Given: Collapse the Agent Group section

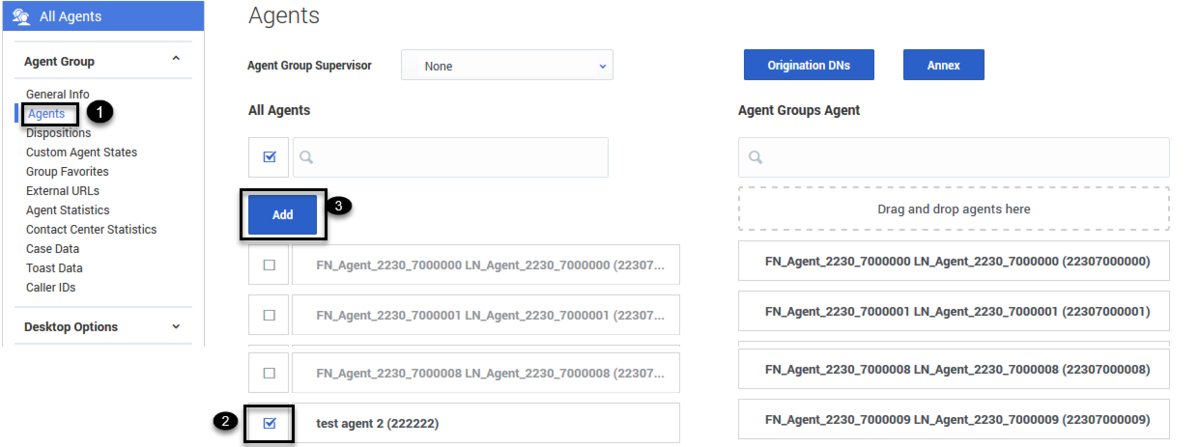Looking at the screenshot, I should pyautogui.click(x=176, y=60).
